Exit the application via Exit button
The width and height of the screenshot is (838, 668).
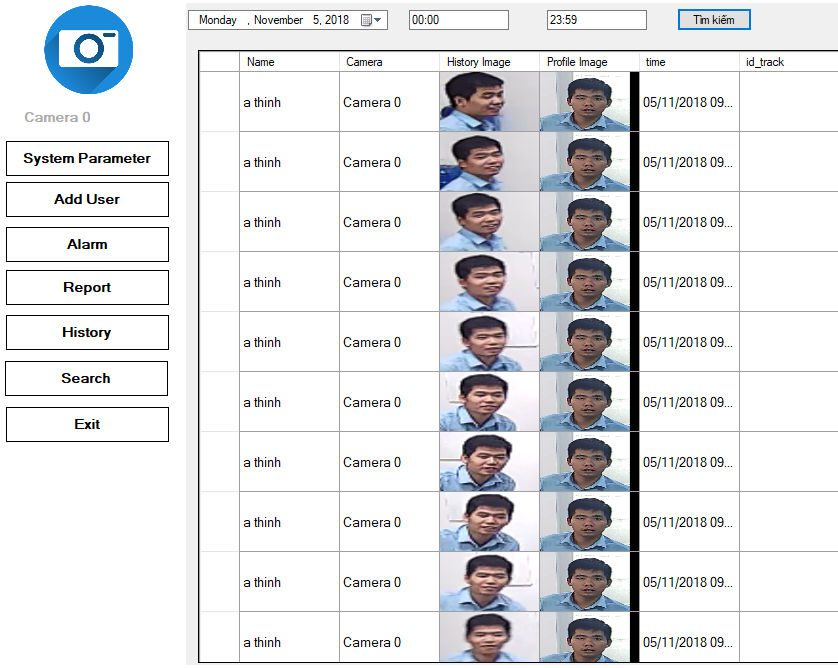pos(87,424)
